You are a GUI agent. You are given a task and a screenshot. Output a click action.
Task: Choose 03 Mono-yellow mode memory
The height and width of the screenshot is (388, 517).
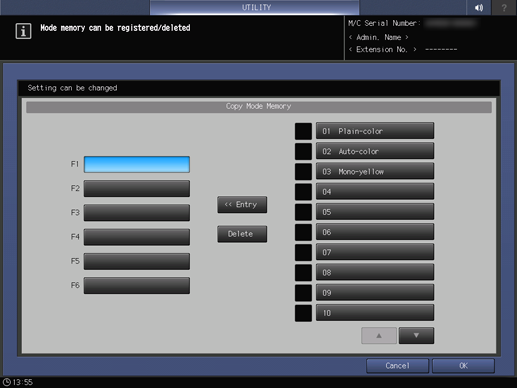tap(375, 172)
